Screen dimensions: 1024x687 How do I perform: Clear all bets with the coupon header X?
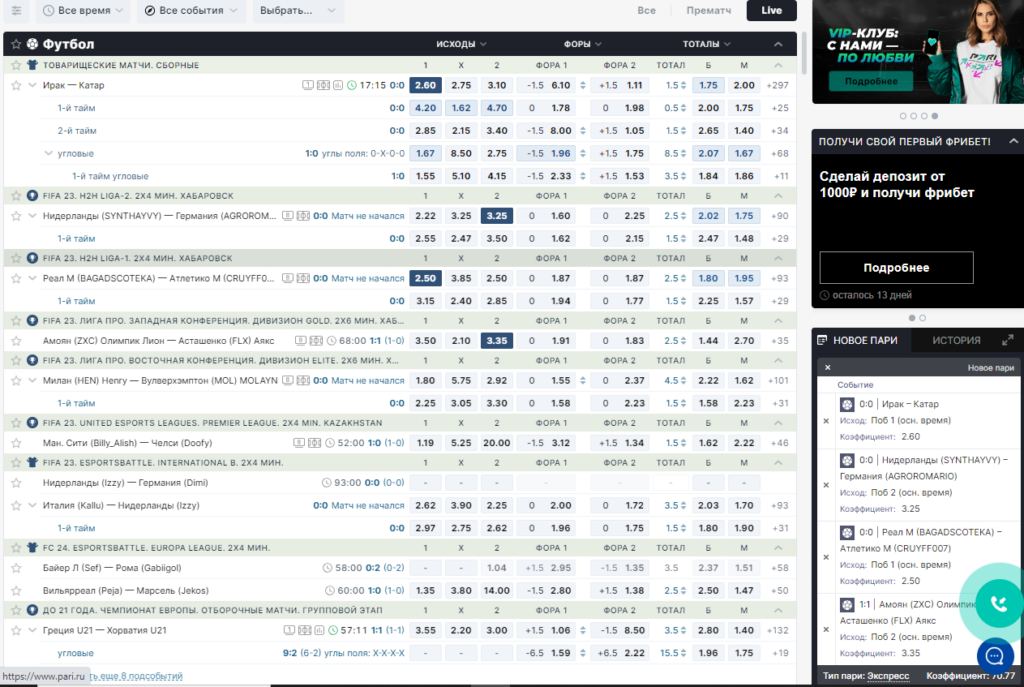click(x=827, y=368)
